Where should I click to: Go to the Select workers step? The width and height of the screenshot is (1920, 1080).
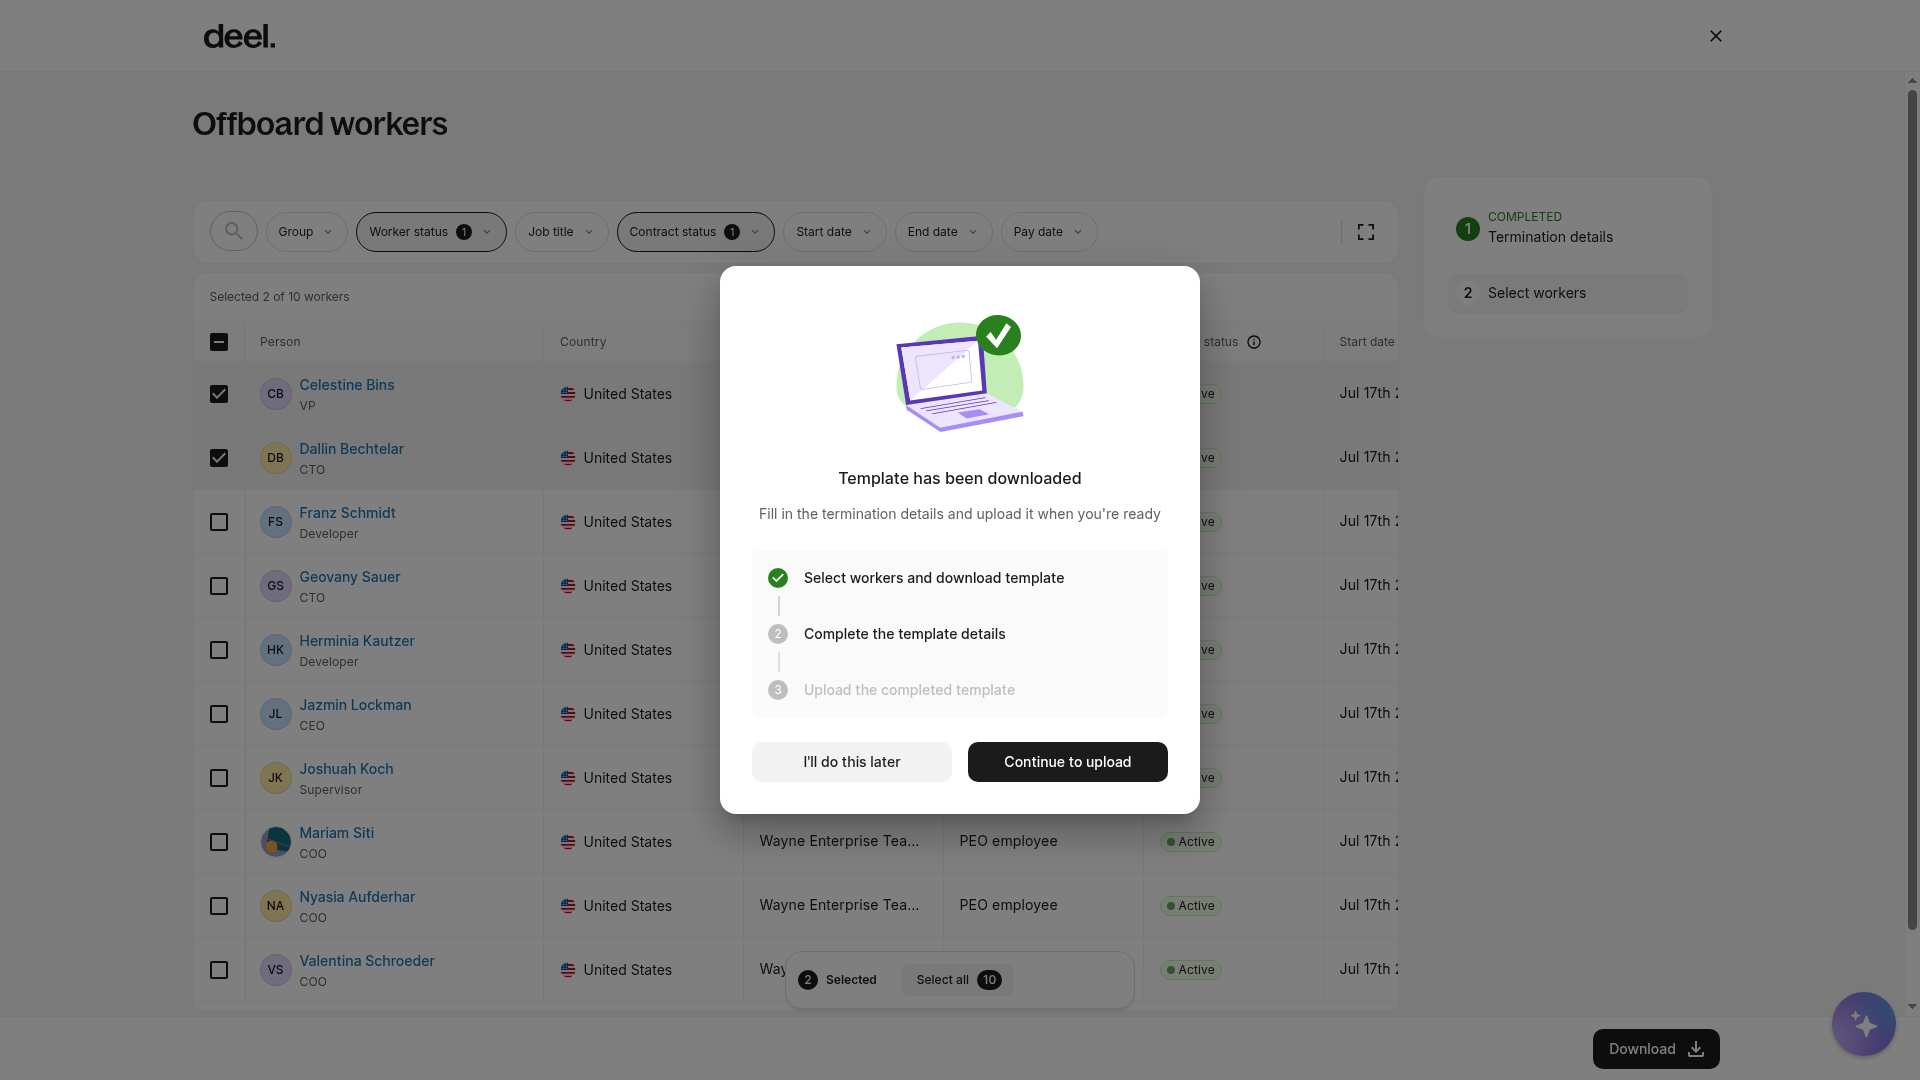coord(1567,293)
